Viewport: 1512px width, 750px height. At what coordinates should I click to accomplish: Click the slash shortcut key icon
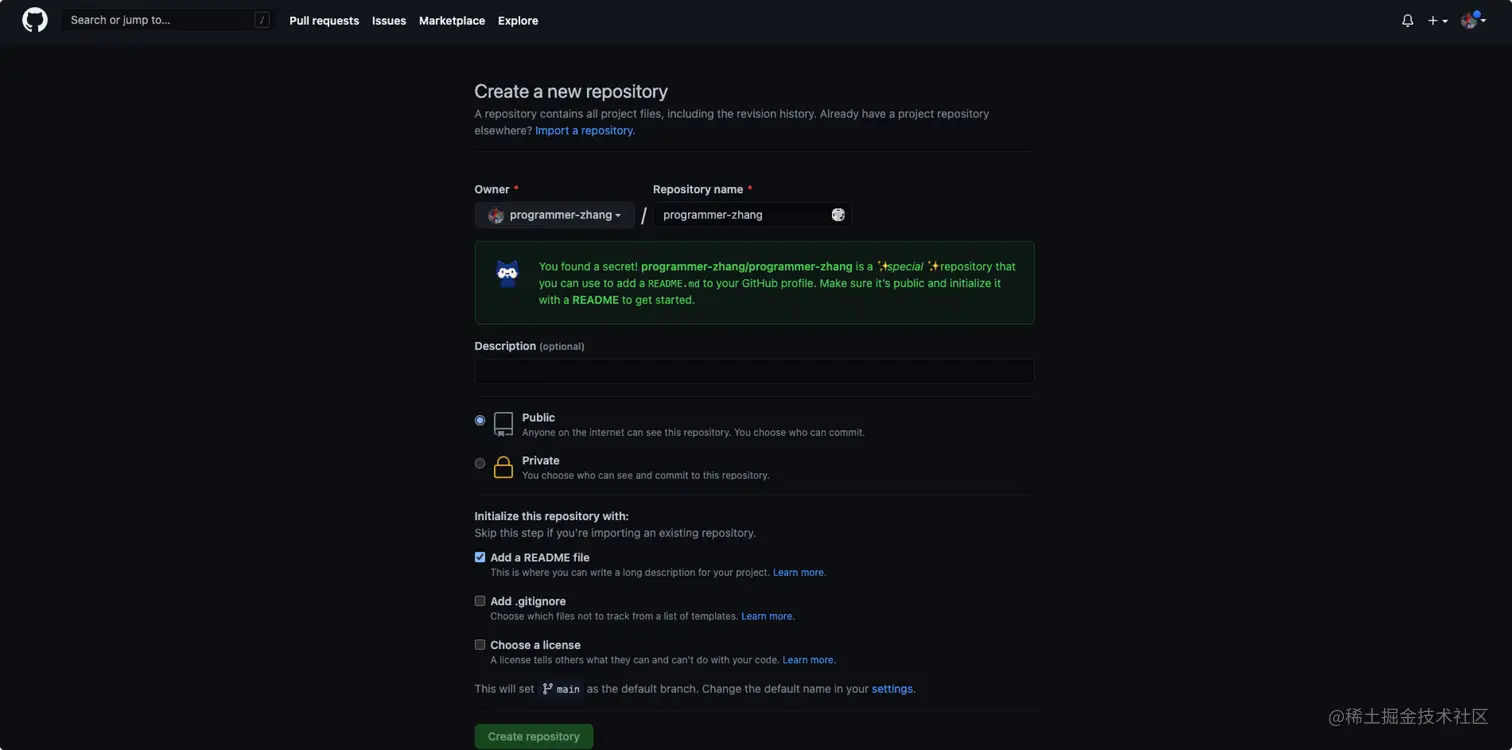(262, 20)
